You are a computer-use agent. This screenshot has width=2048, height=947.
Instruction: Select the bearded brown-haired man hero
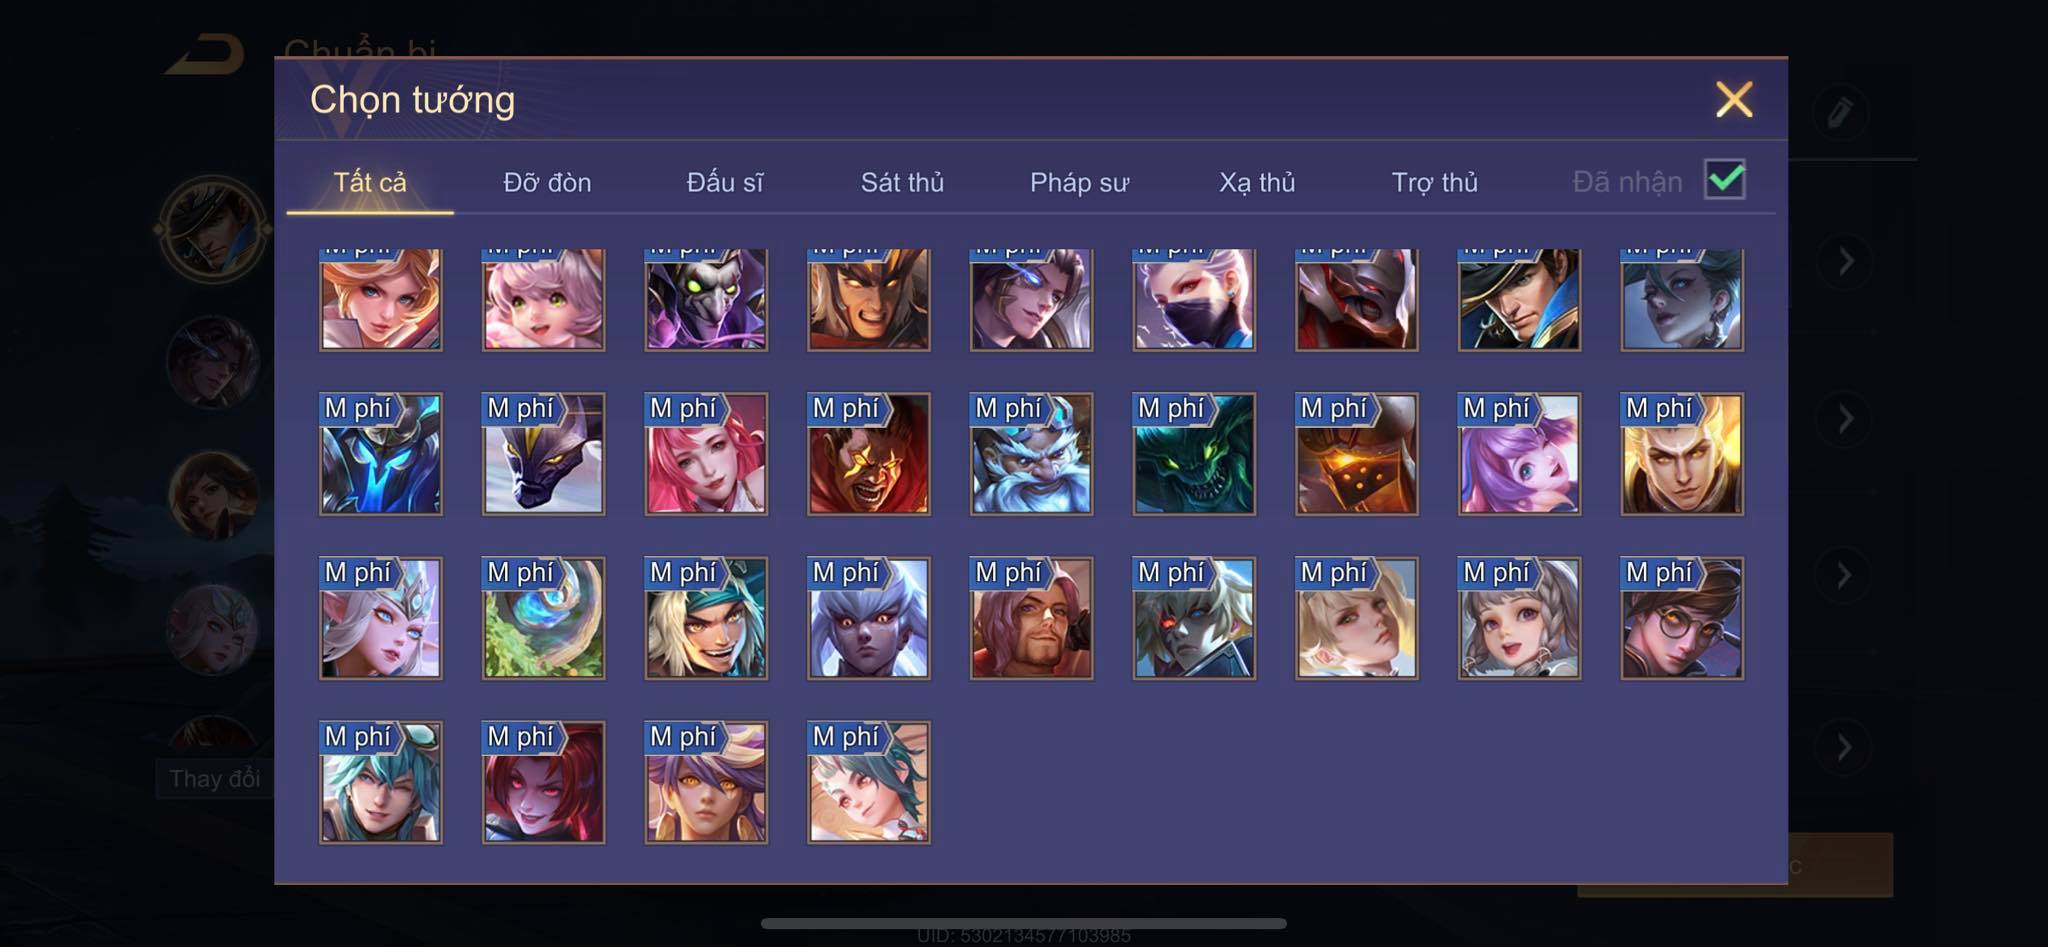coord(1031,618)
